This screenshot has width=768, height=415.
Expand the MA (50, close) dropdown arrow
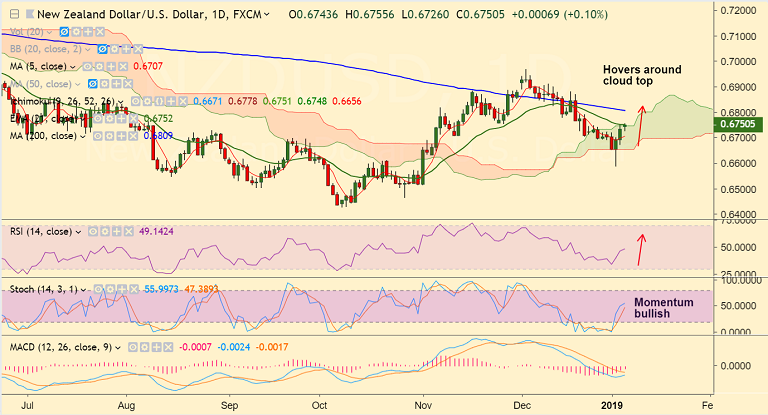click(77, 84)
